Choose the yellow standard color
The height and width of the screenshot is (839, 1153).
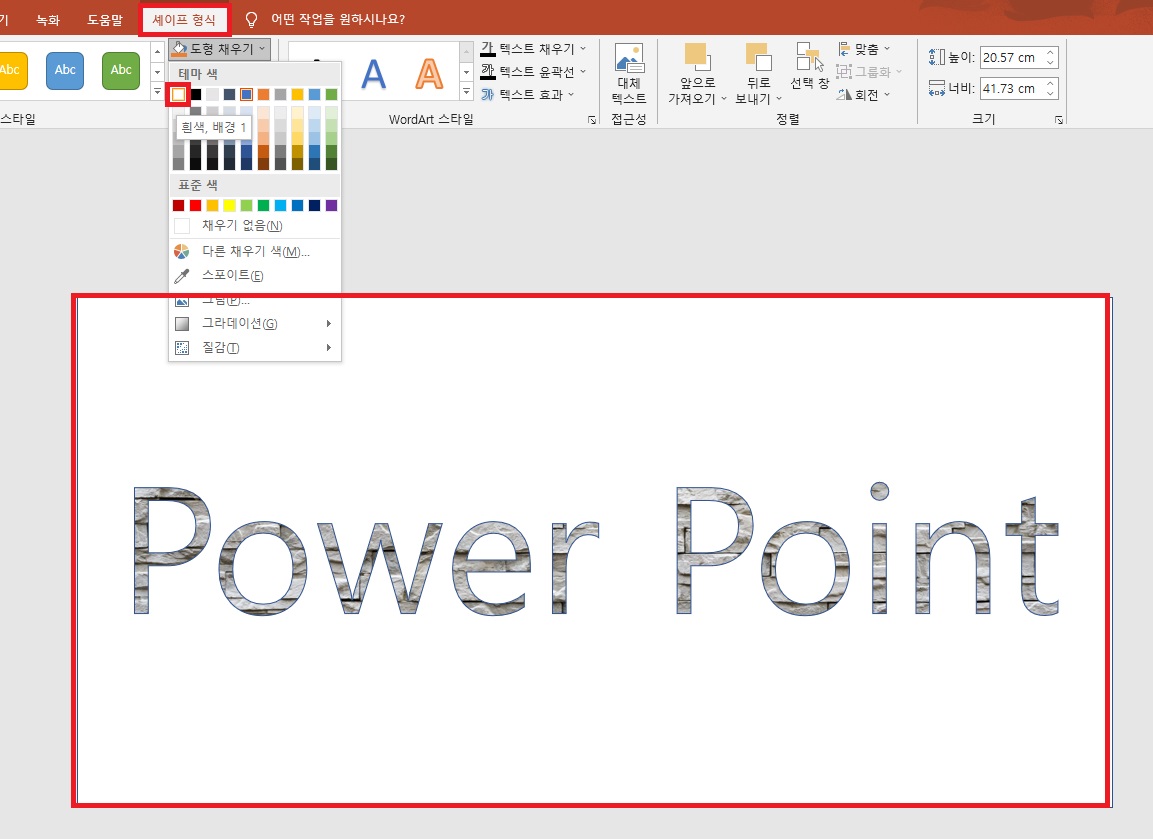229,205
